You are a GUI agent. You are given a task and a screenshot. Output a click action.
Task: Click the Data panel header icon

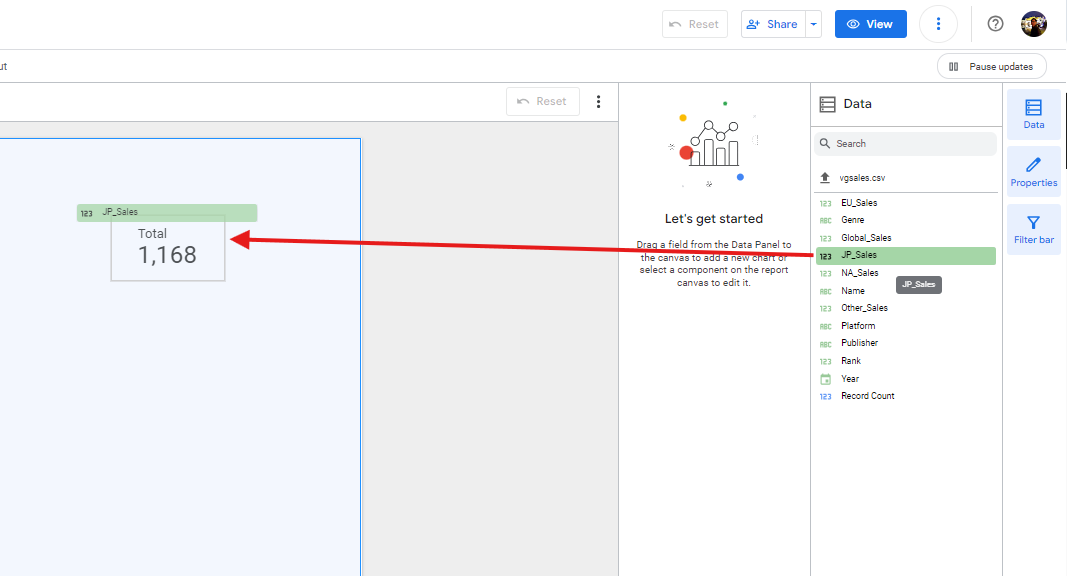827,104
